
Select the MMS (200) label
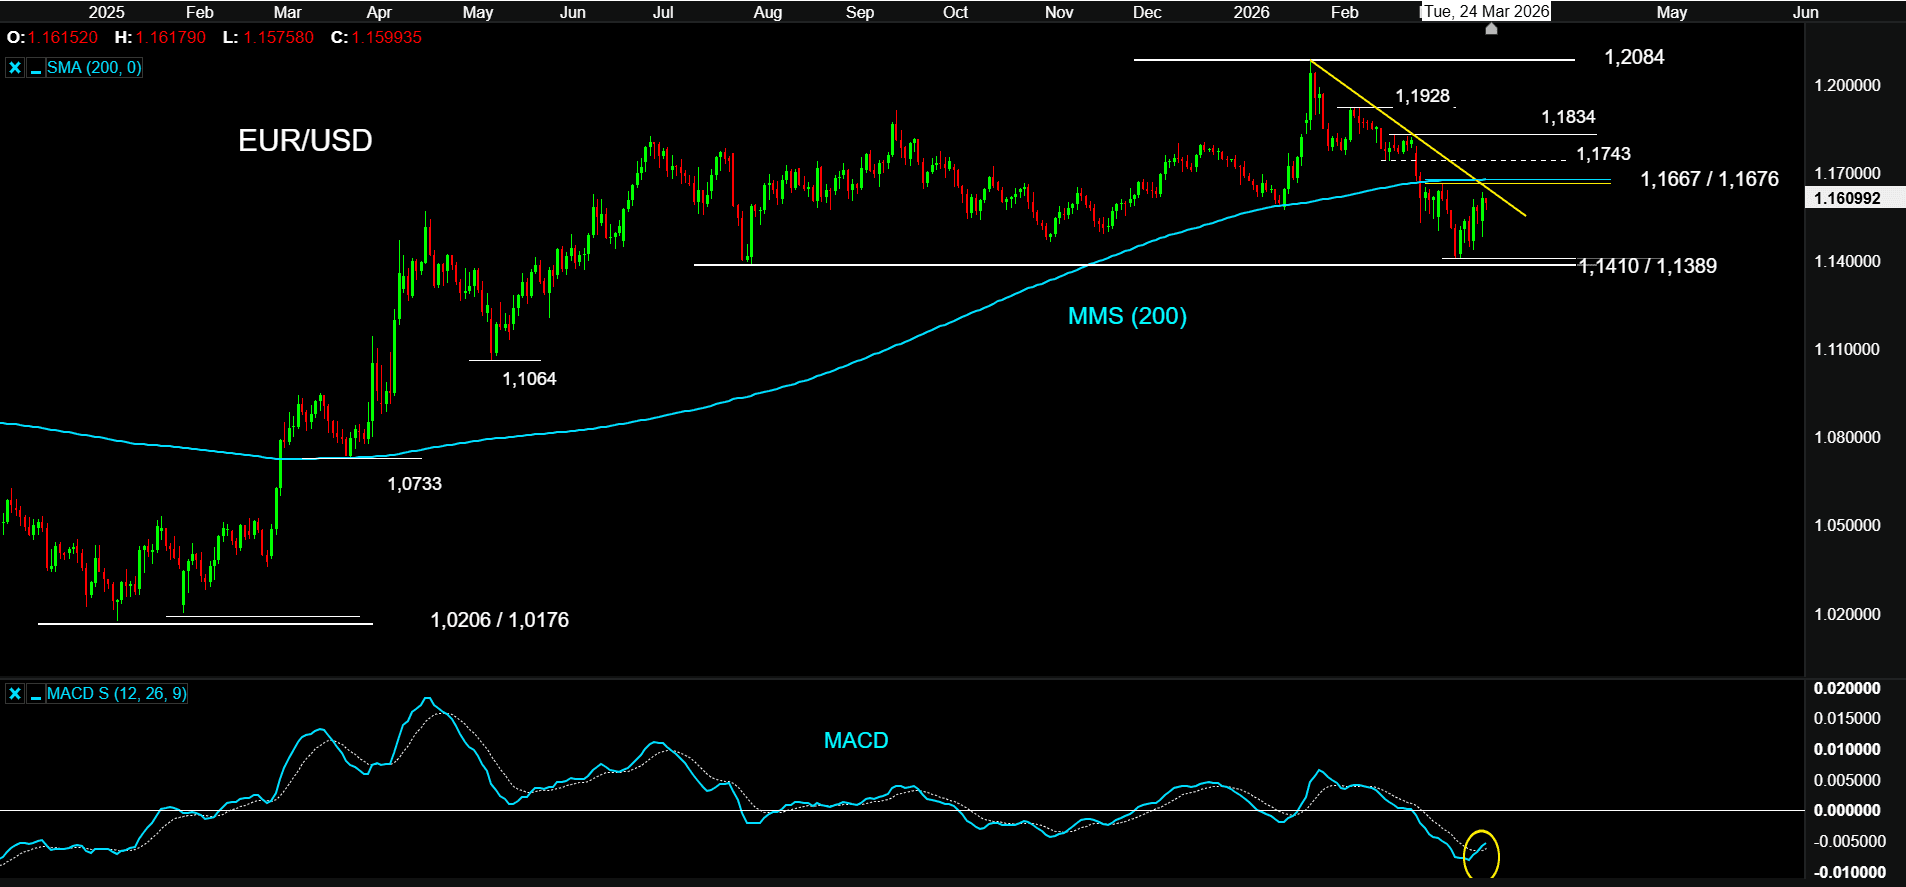[x=1127, y=316]
